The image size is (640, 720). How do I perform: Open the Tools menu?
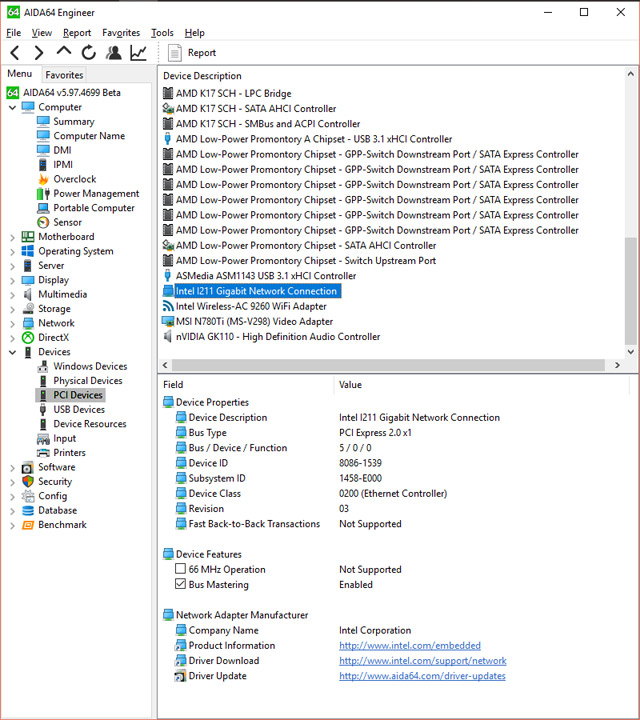coord(163,33)
